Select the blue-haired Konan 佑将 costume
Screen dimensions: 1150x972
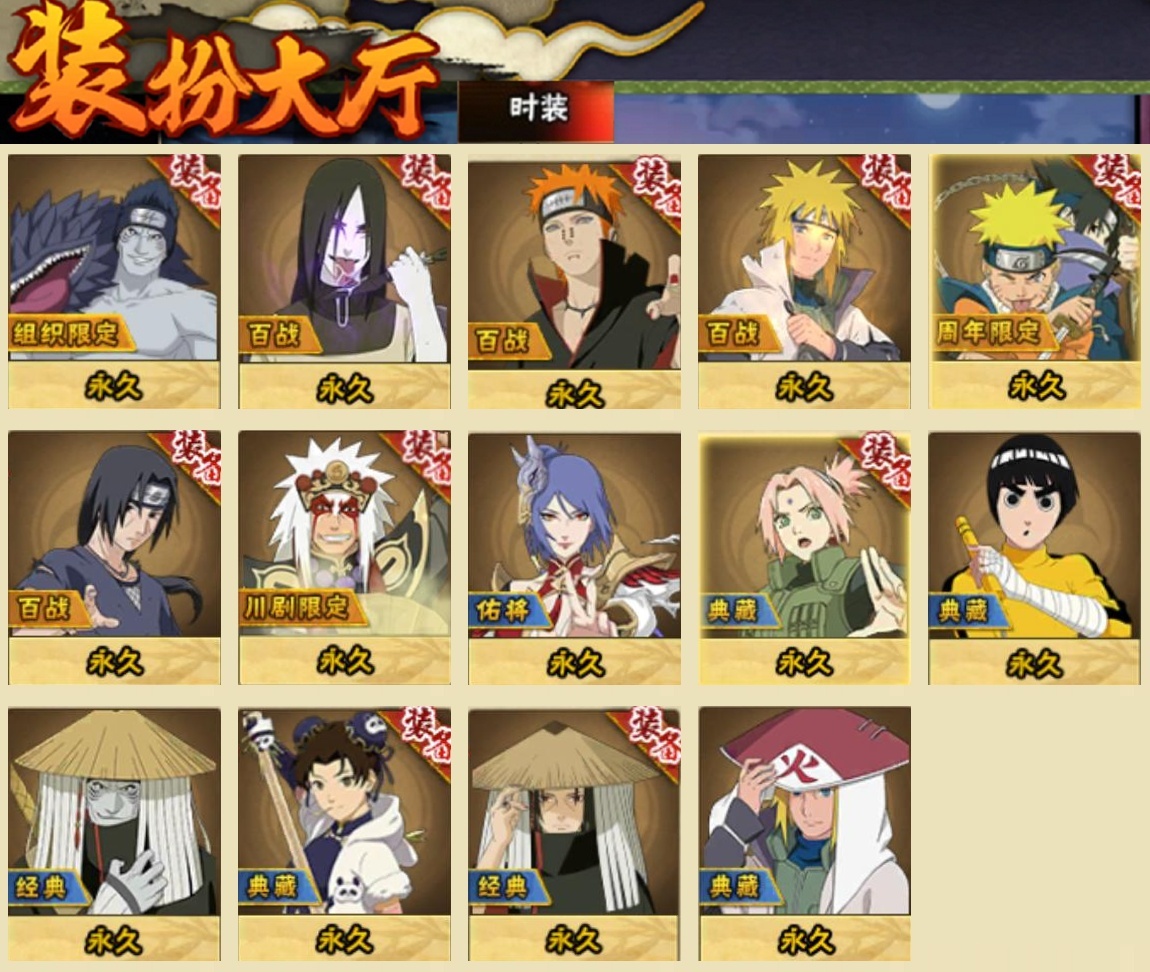pos(574,559)
